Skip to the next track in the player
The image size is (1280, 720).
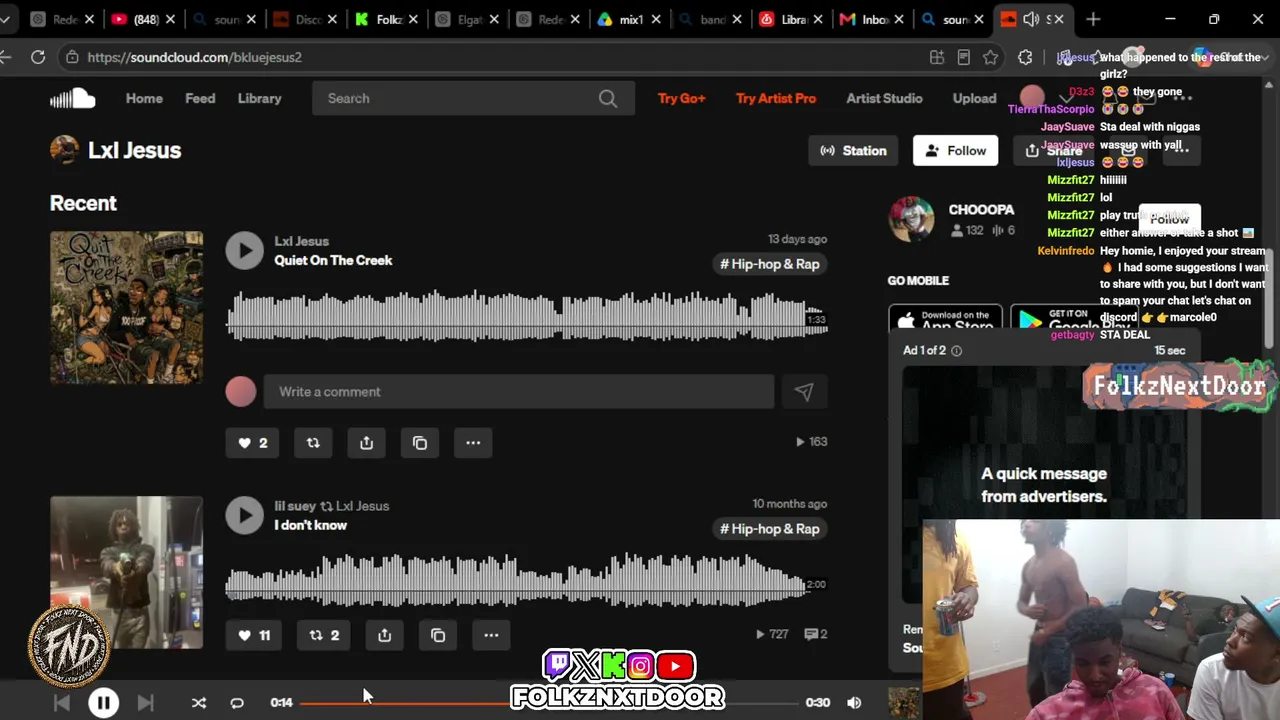click(145, 703)
